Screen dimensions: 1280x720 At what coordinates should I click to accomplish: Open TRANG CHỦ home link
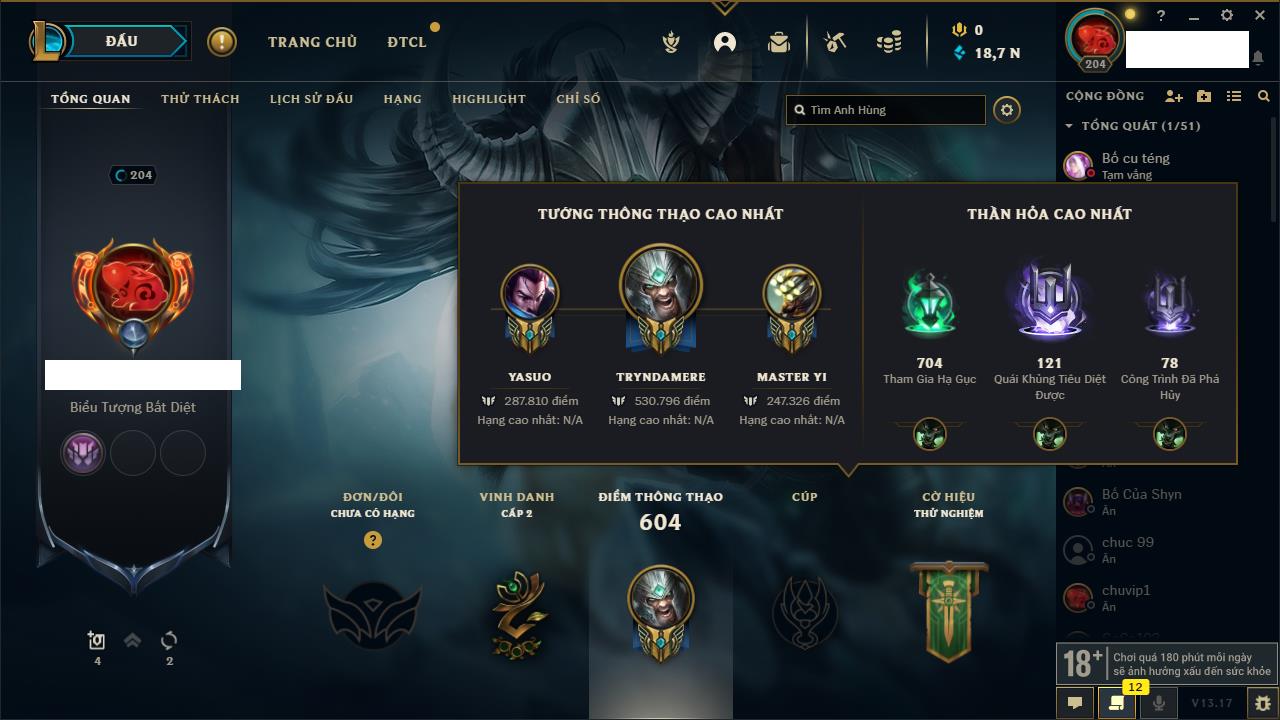tap(312, 42)
